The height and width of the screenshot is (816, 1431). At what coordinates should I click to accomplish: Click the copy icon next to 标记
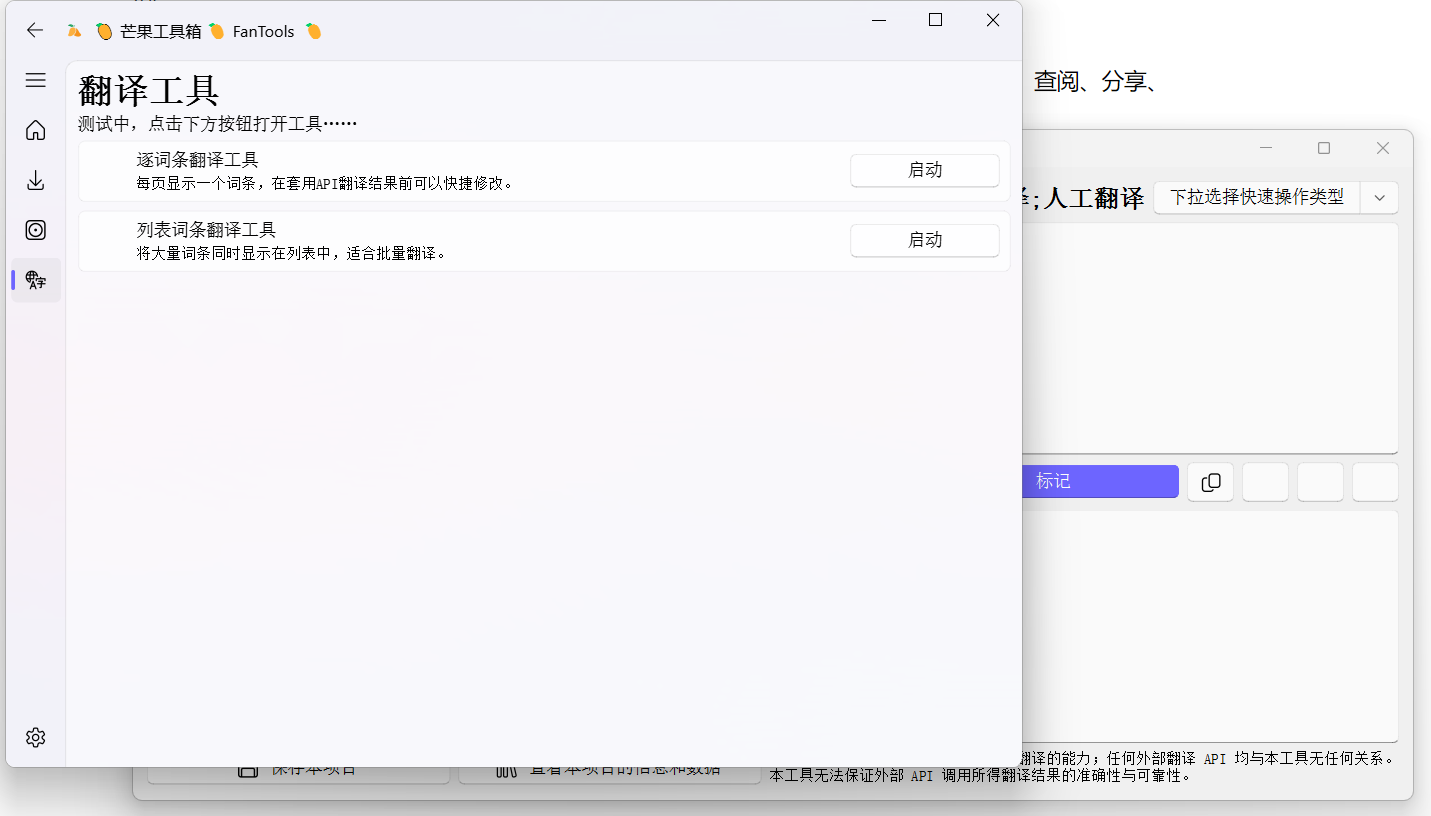pos(1210,482)
